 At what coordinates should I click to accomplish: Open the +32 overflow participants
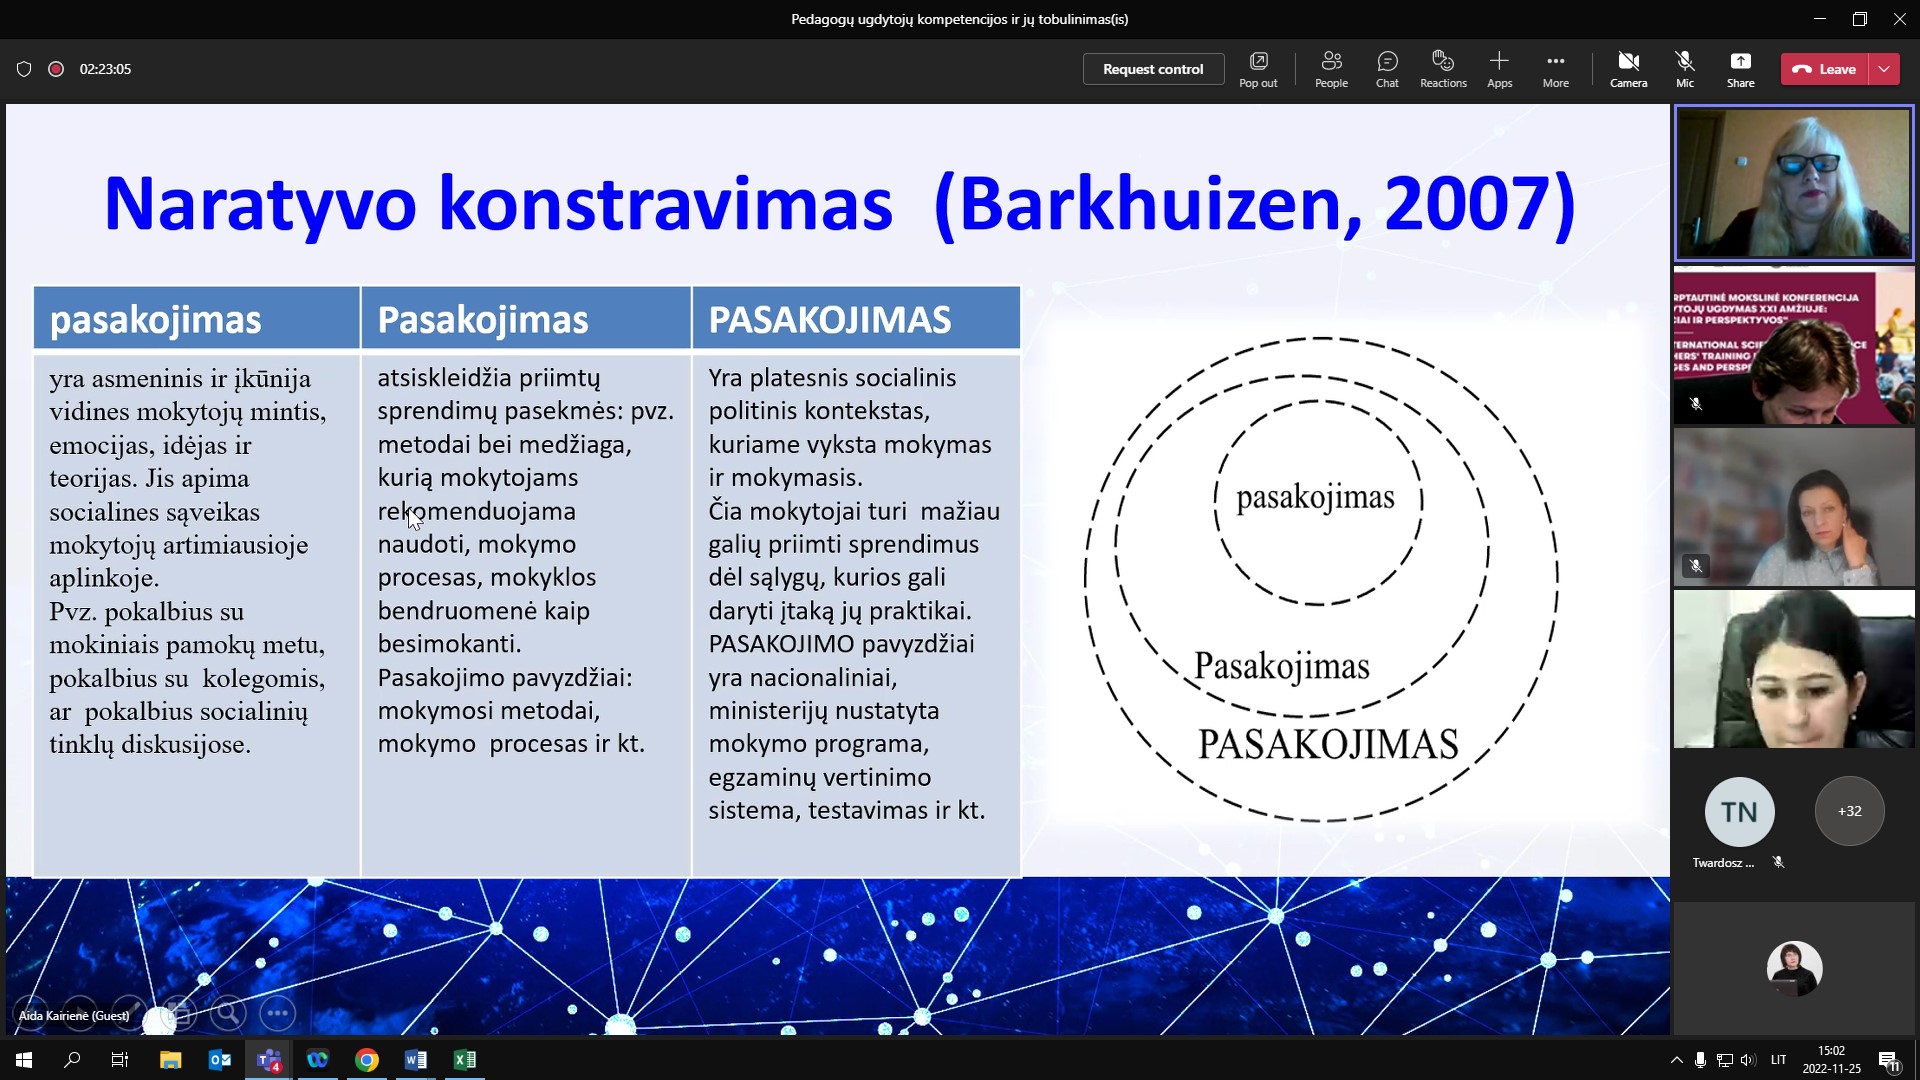tap(1849, 811)
